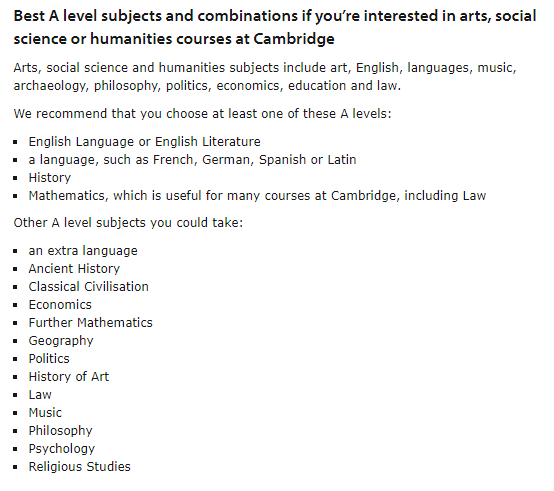Click the page heading about A level subjects
Viewport: 554px width, 491px height.
275,28
